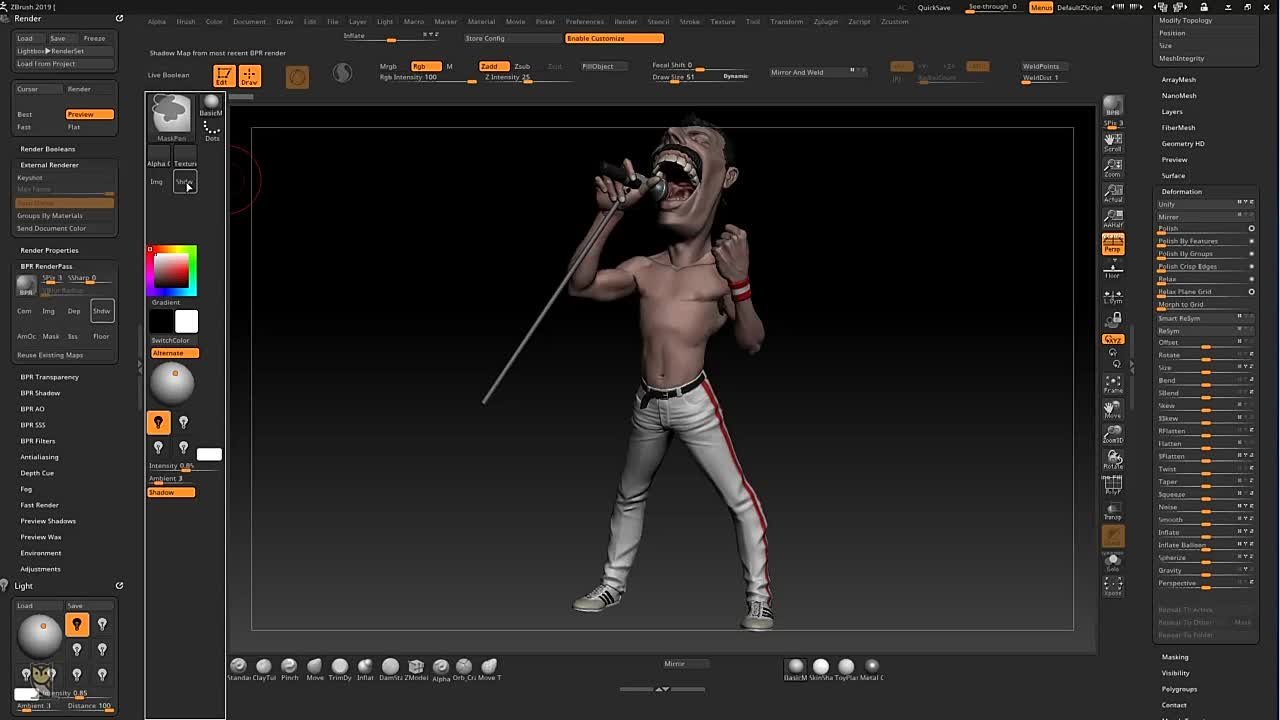Choose the Orb_Cracks brush
Screen dimensions: 1280x720
coord(464,668)
